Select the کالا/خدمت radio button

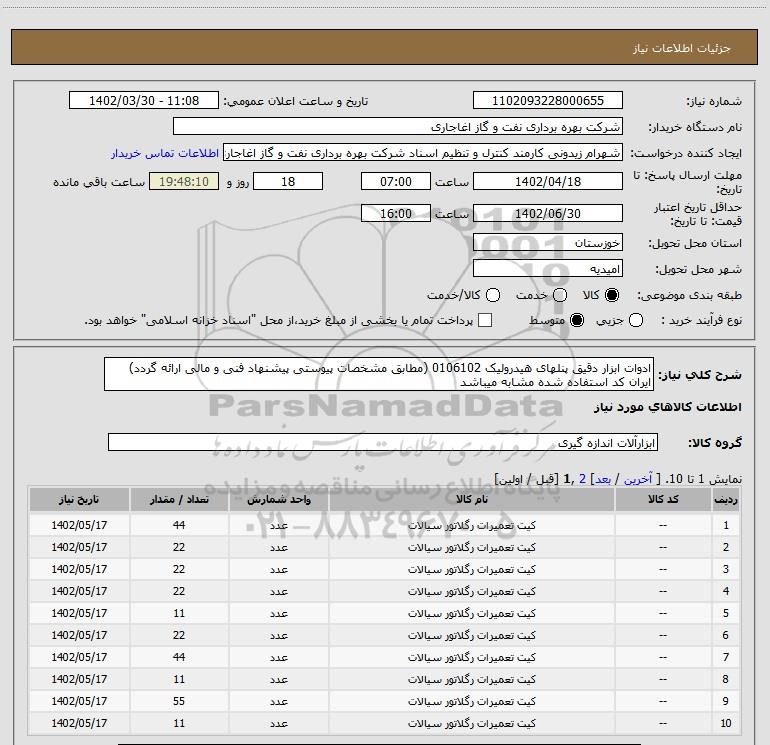pyautogui.click(x=493, y=295)
